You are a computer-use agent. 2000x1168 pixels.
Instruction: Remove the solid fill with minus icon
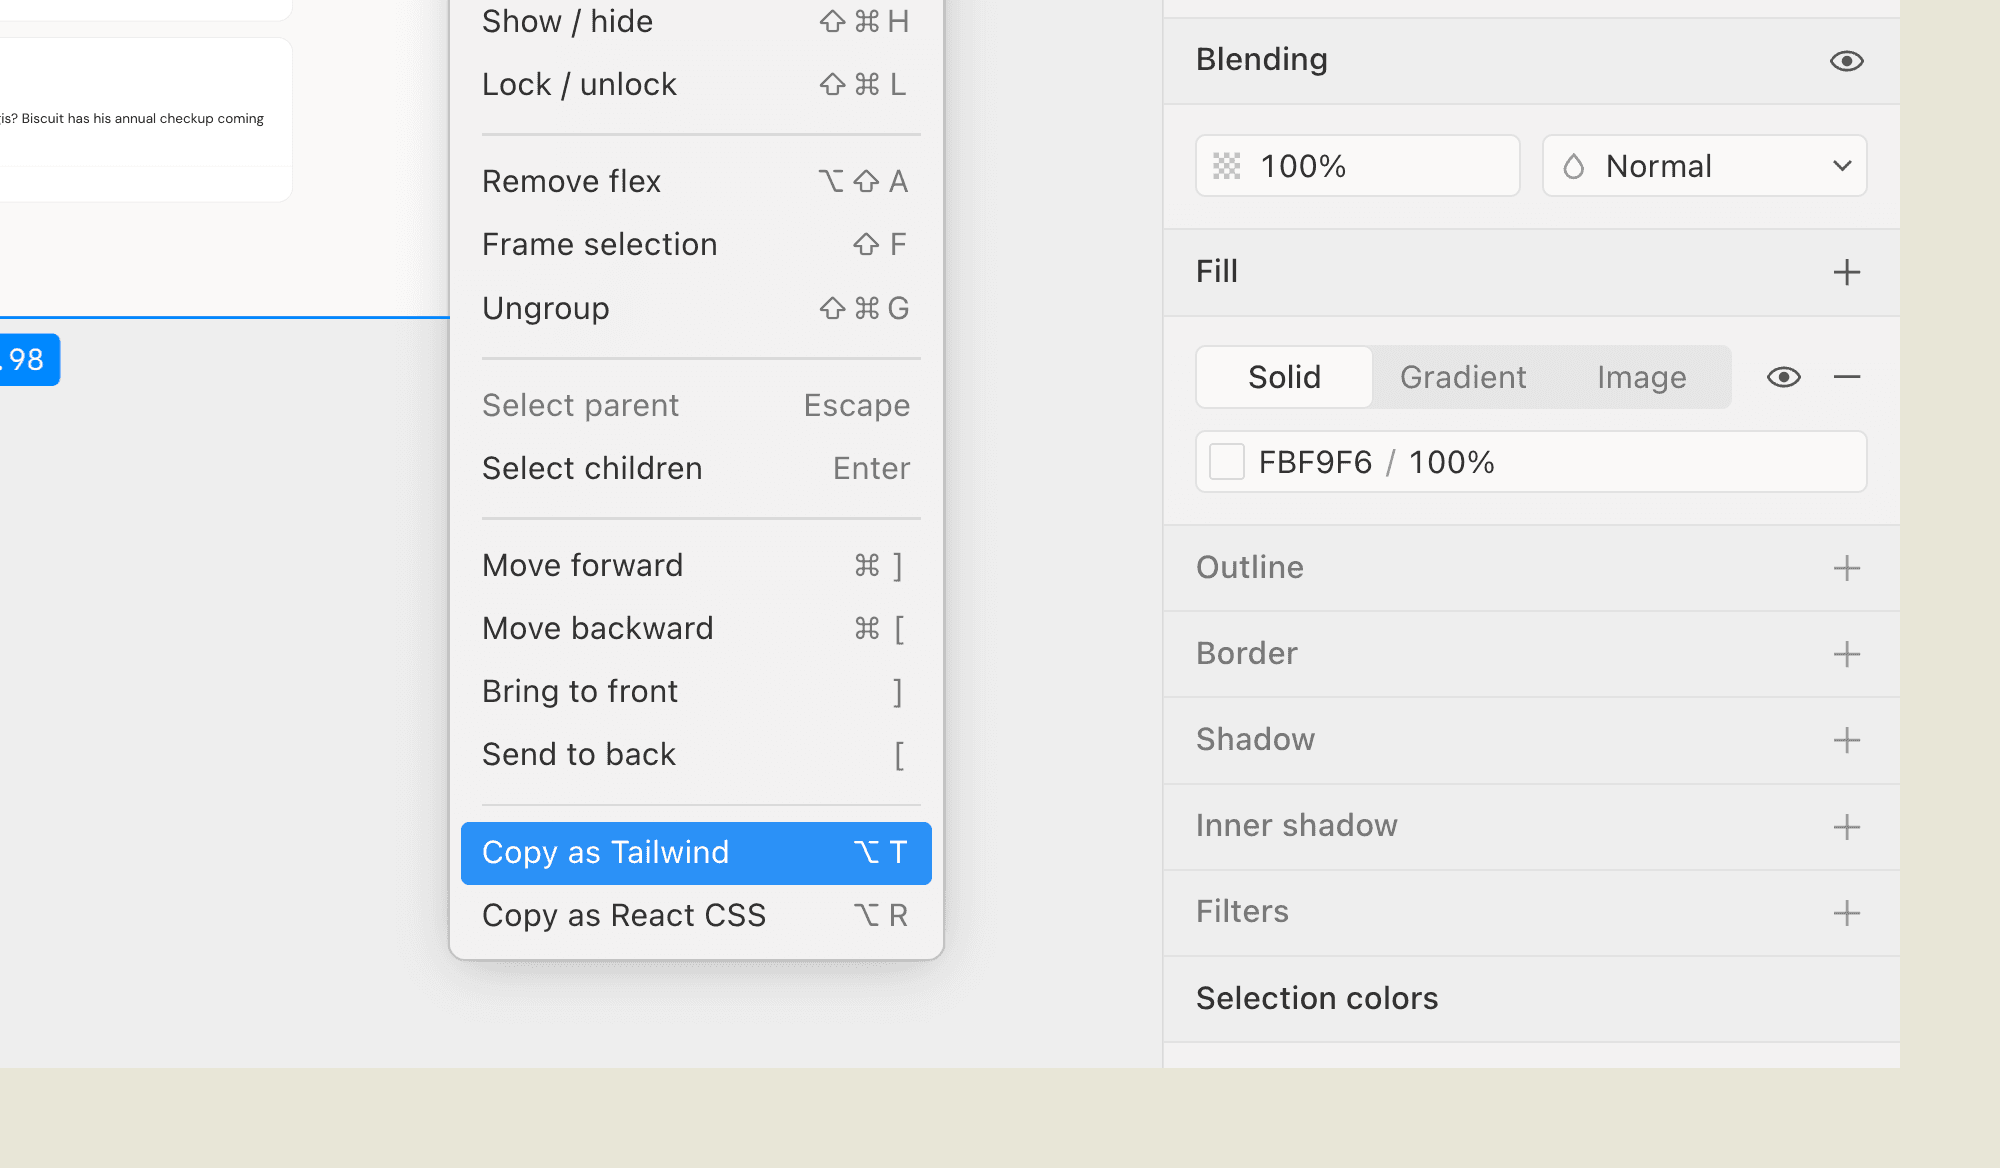point(1846,377)
